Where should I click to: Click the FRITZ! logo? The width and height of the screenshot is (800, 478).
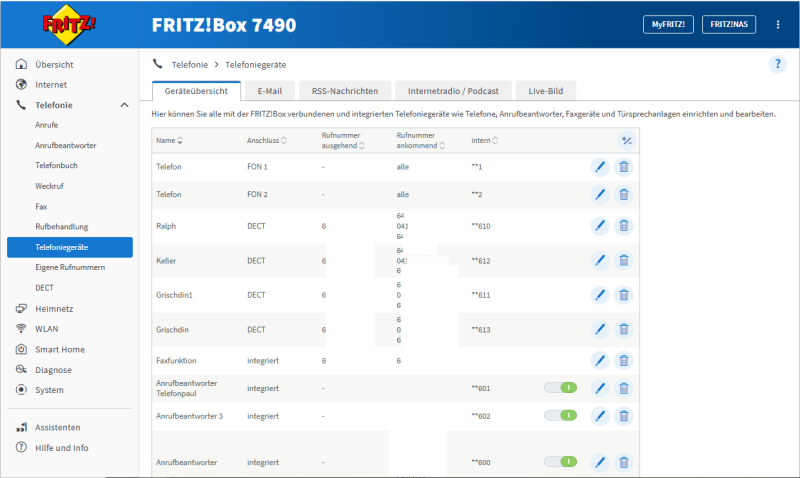(x=67, y=25)
